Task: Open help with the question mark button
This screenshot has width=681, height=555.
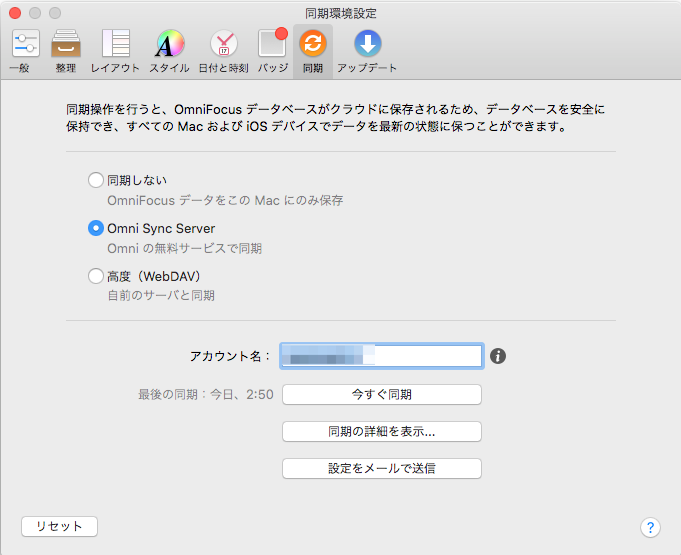Action: tap(650, 527)
